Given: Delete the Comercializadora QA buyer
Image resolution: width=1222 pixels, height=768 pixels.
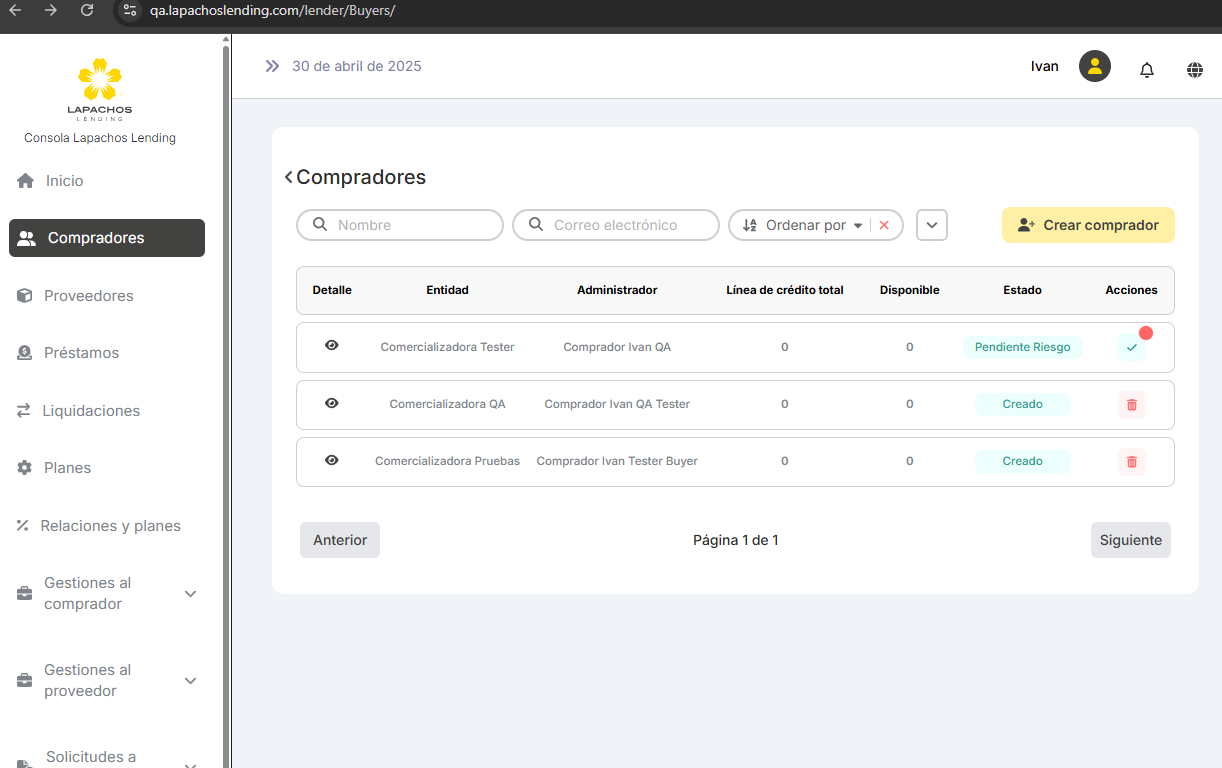Looking at the screenshot, I should click(1131, 405).
